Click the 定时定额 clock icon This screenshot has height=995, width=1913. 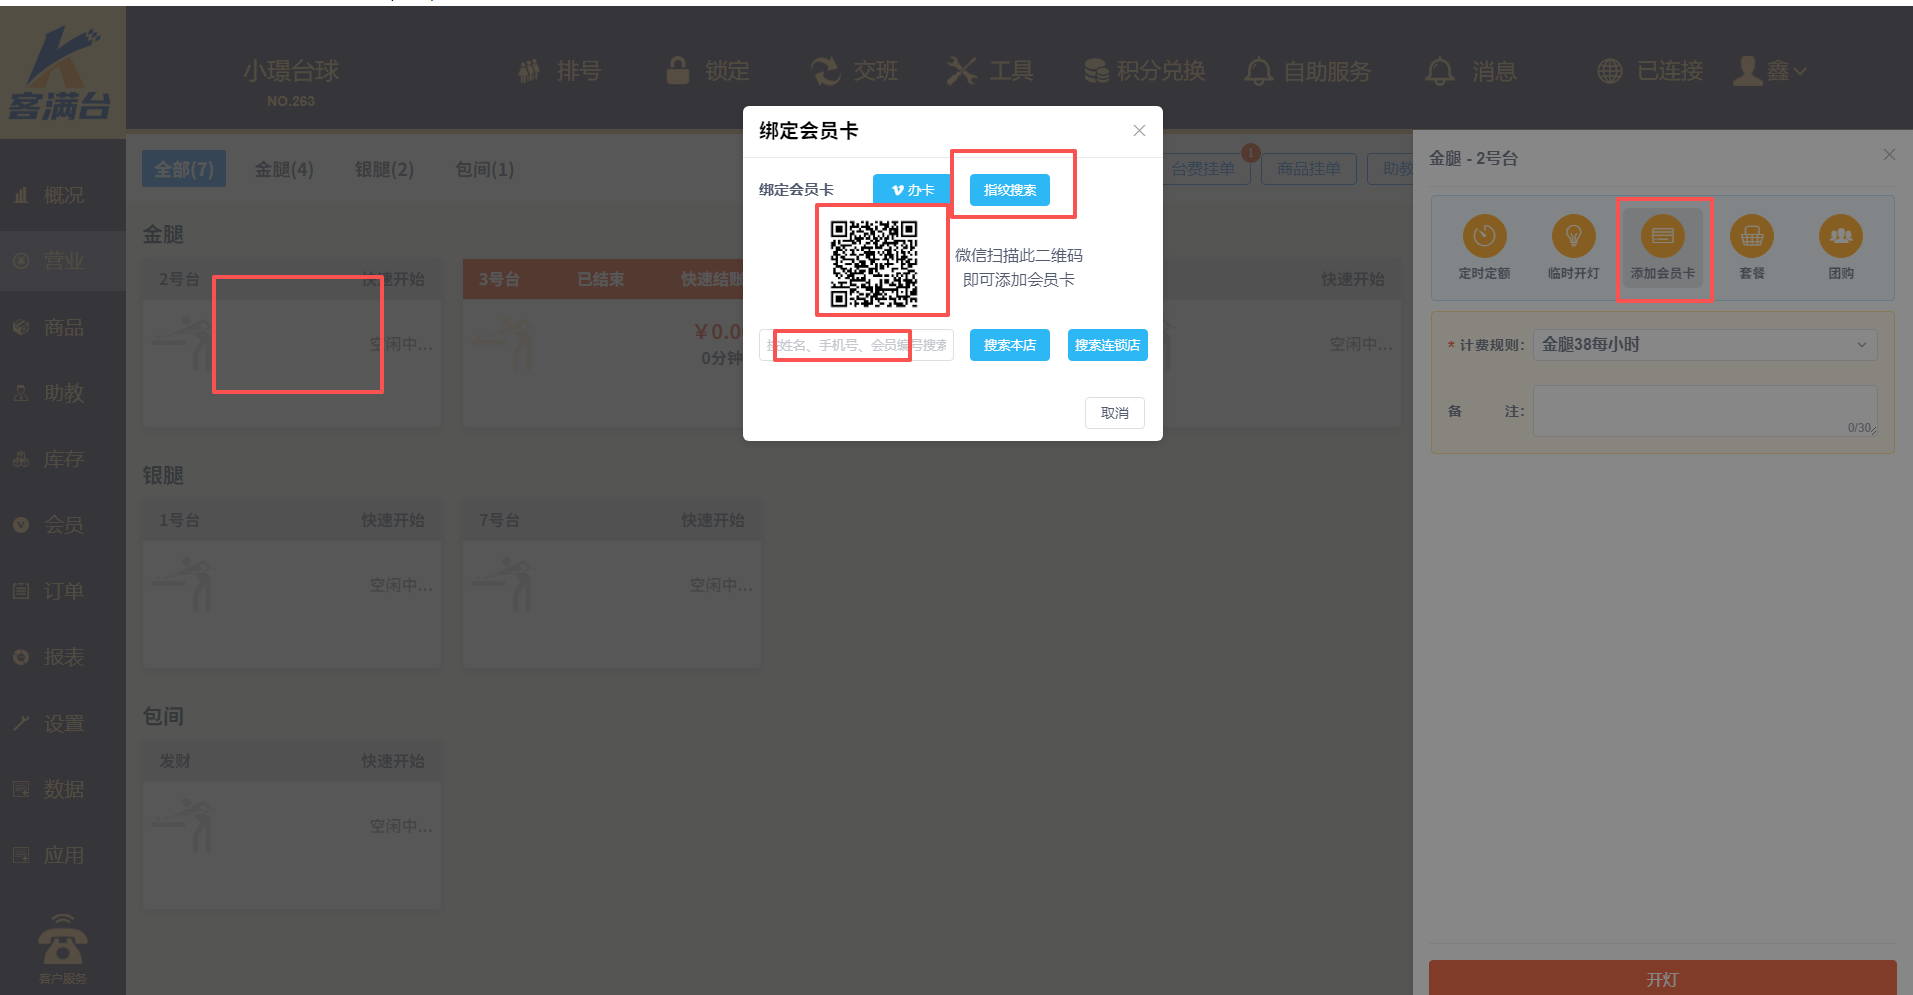(1484, 237)
